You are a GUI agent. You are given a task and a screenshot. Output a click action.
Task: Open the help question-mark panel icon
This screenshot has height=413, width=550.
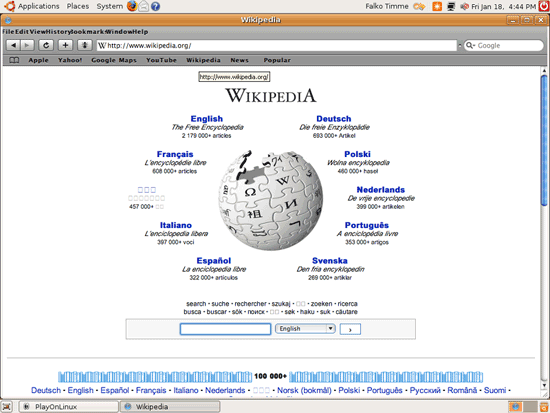(155, 6)
